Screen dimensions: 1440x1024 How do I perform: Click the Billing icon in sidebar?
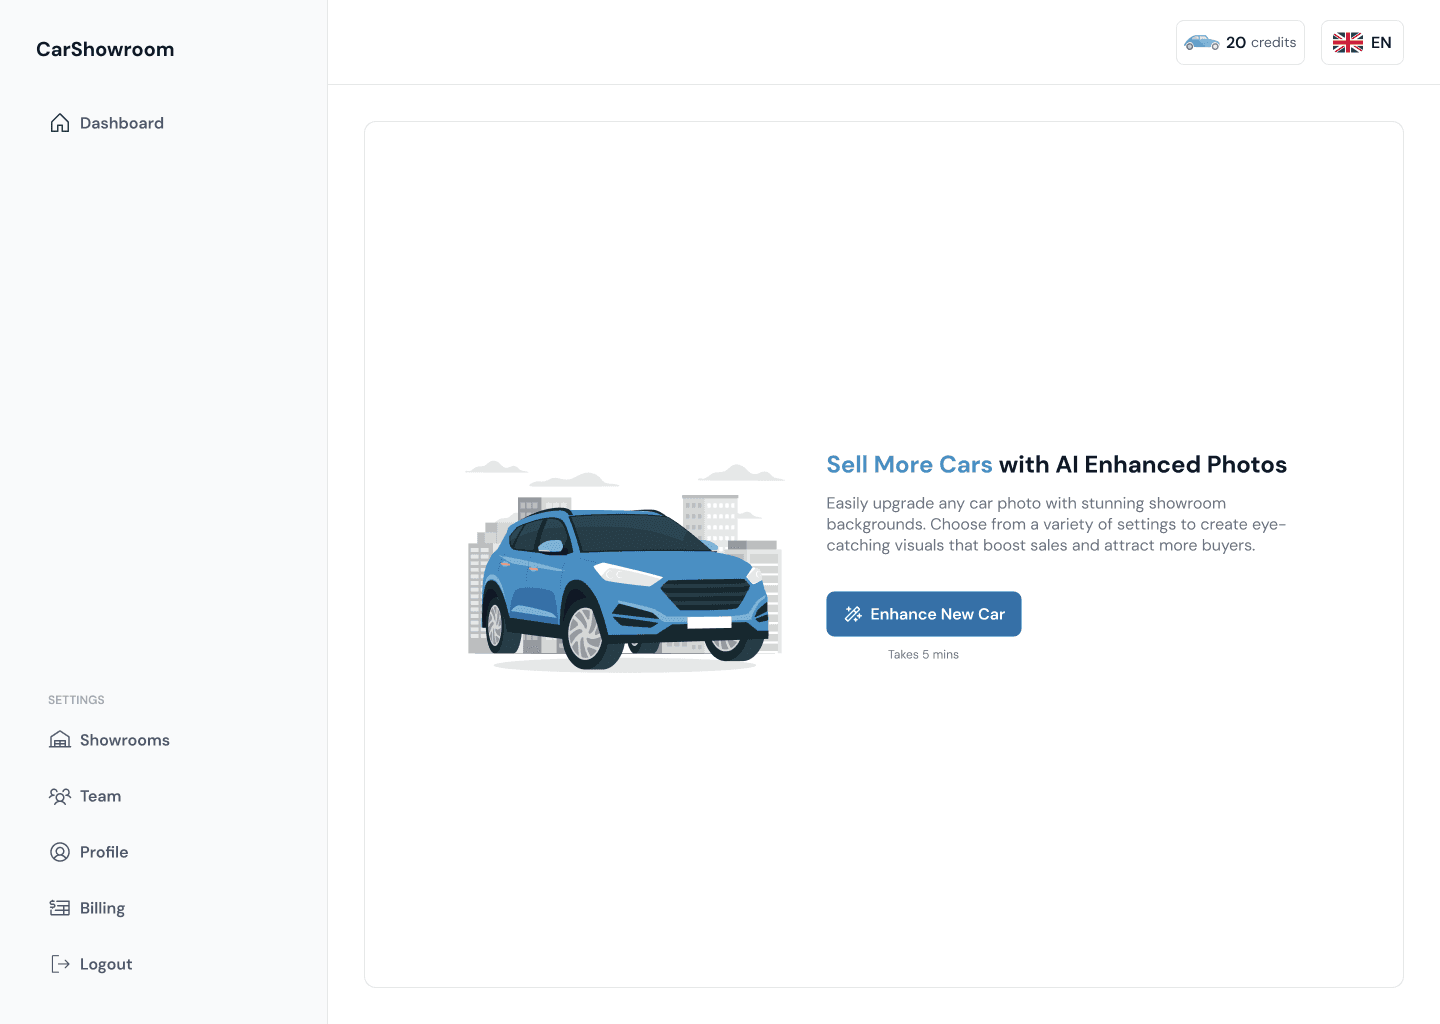pos(60,908)
